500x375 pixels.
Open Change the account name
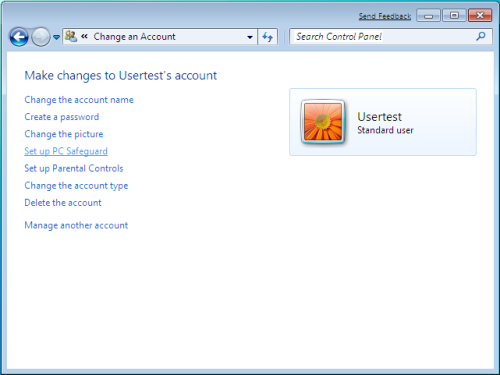click(x=79, y=100)
